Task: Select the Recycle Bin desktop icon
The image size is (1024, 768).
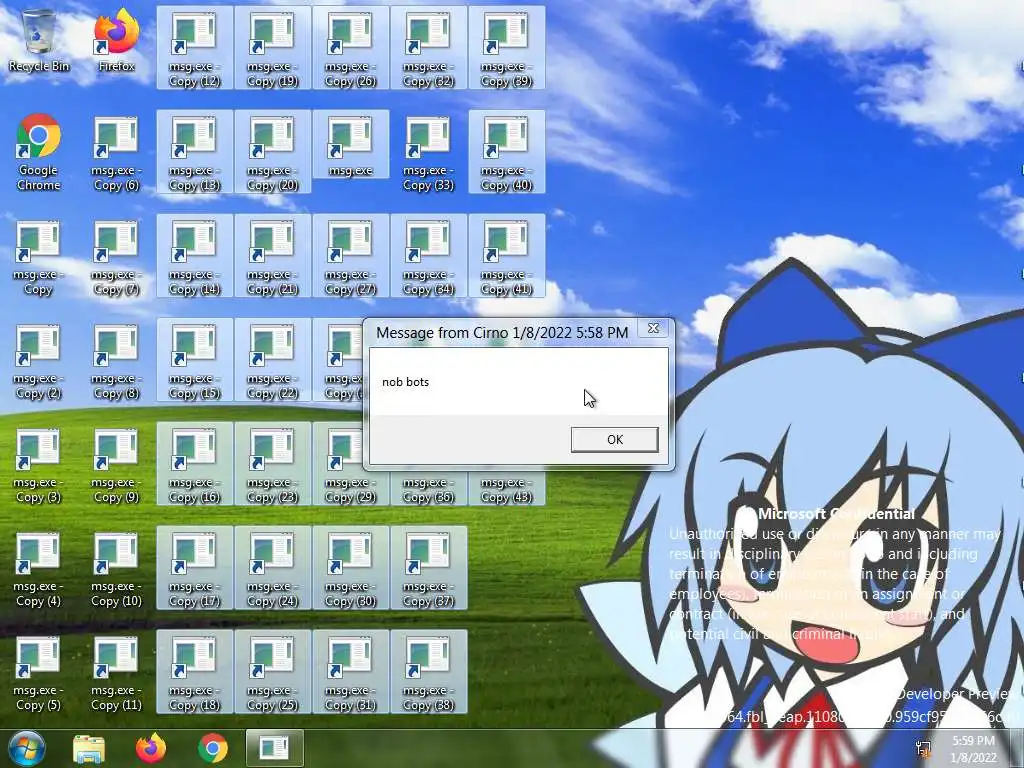Action: (x=39, y=40)
